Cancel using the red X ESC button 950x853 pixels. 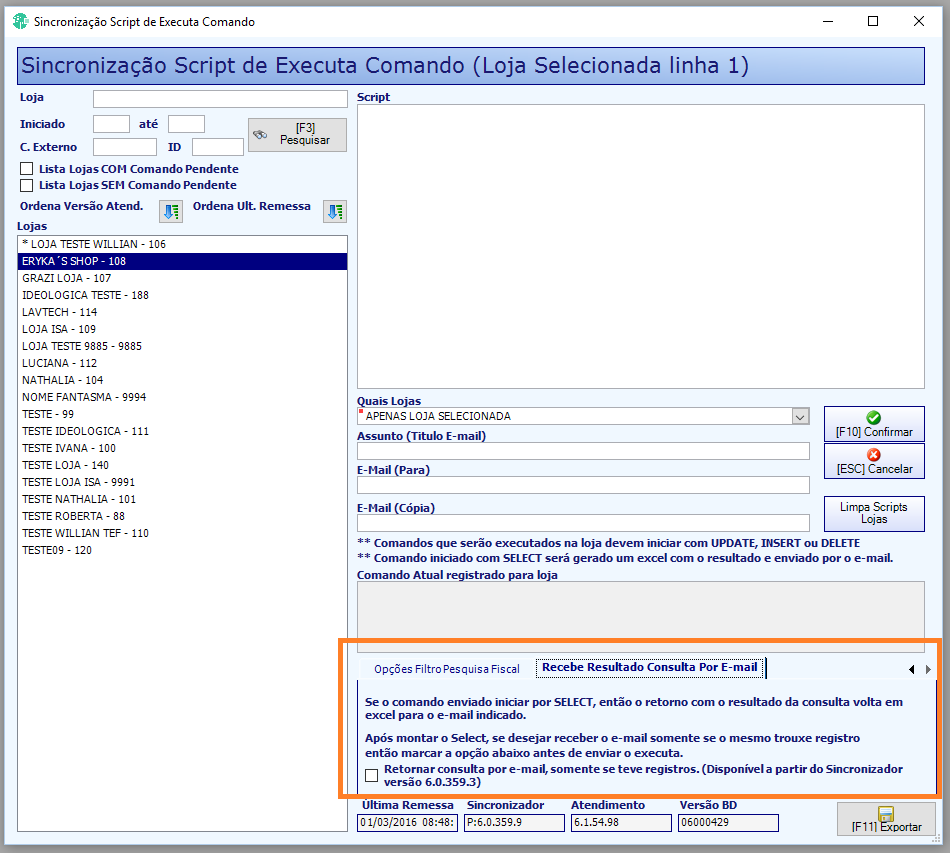click(874, 462)
